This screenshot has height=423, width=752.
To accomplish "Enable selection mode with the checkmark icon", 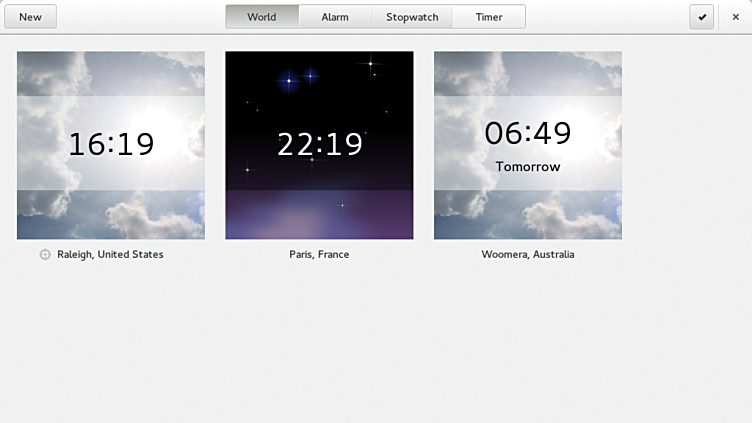I will click(x=702, y=17).
